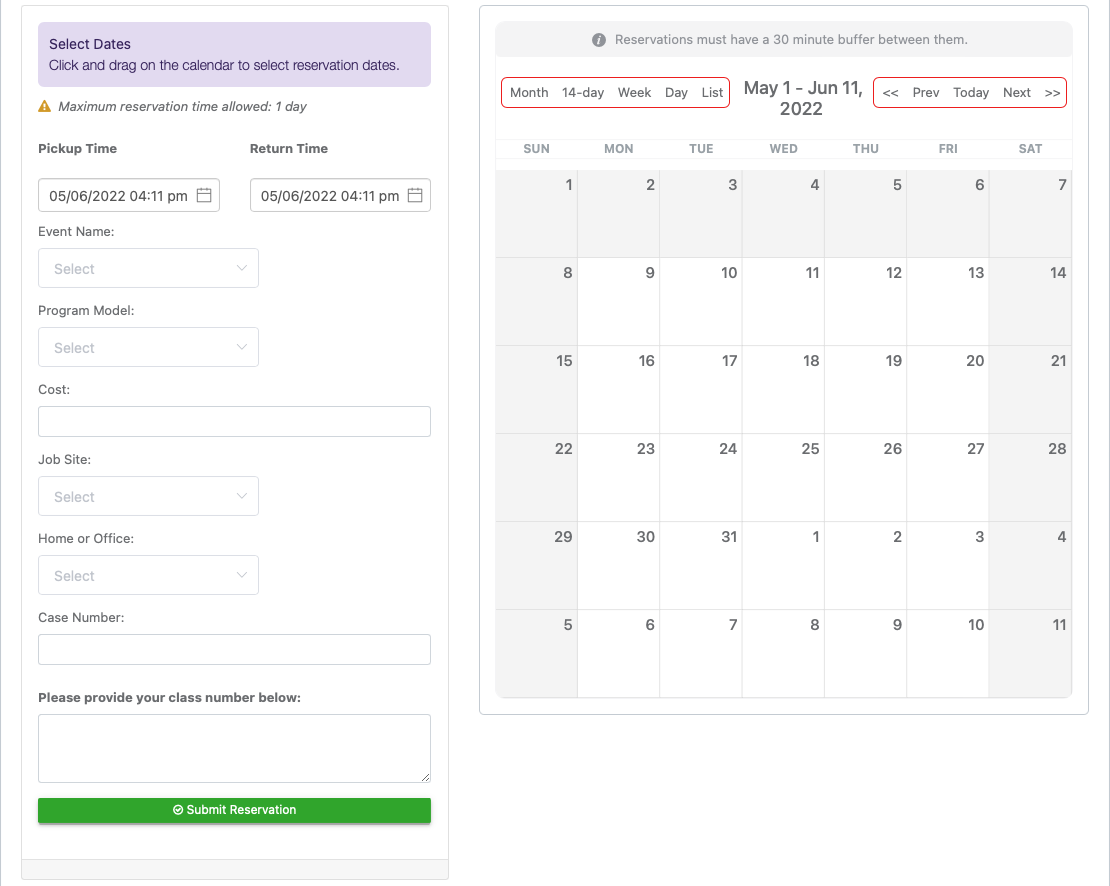Click Prev to view earlier dates
Screen dimensions: 1110x886
925,92
